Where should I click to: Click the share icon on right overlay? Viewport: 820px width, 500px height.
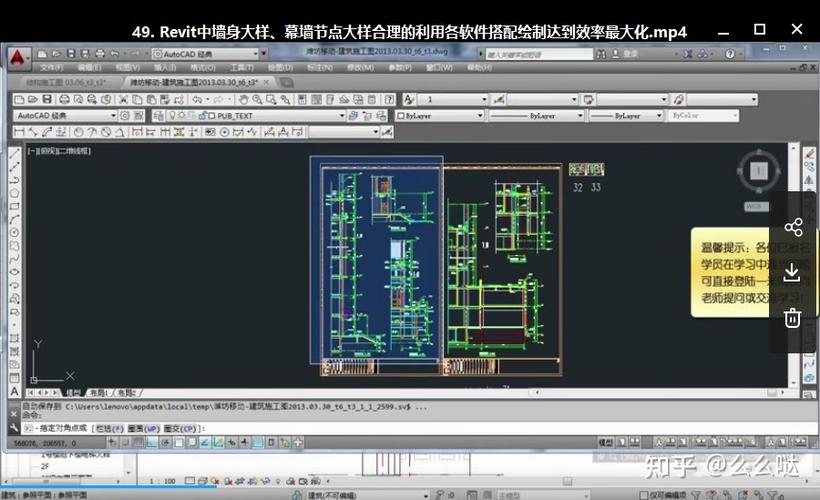click(793, 227)
